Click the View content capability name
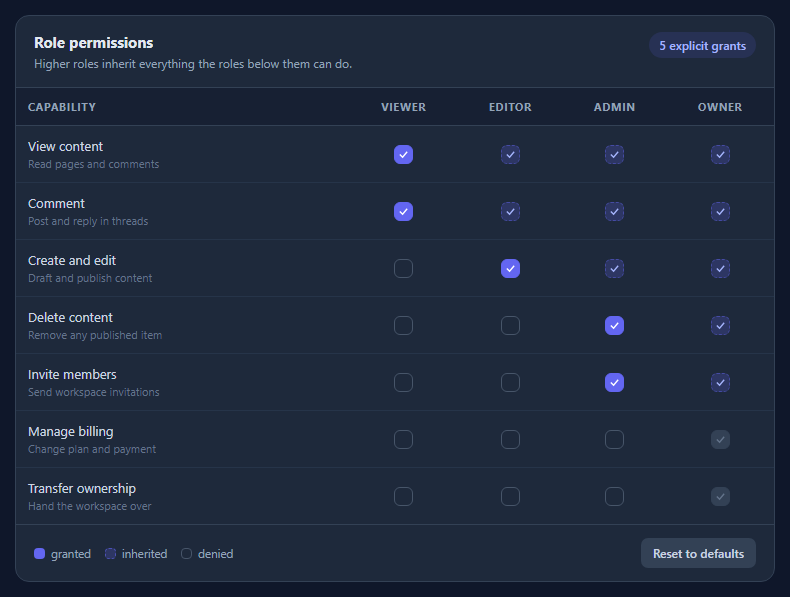This screenshot has height=597, width=790. [65, 147]
